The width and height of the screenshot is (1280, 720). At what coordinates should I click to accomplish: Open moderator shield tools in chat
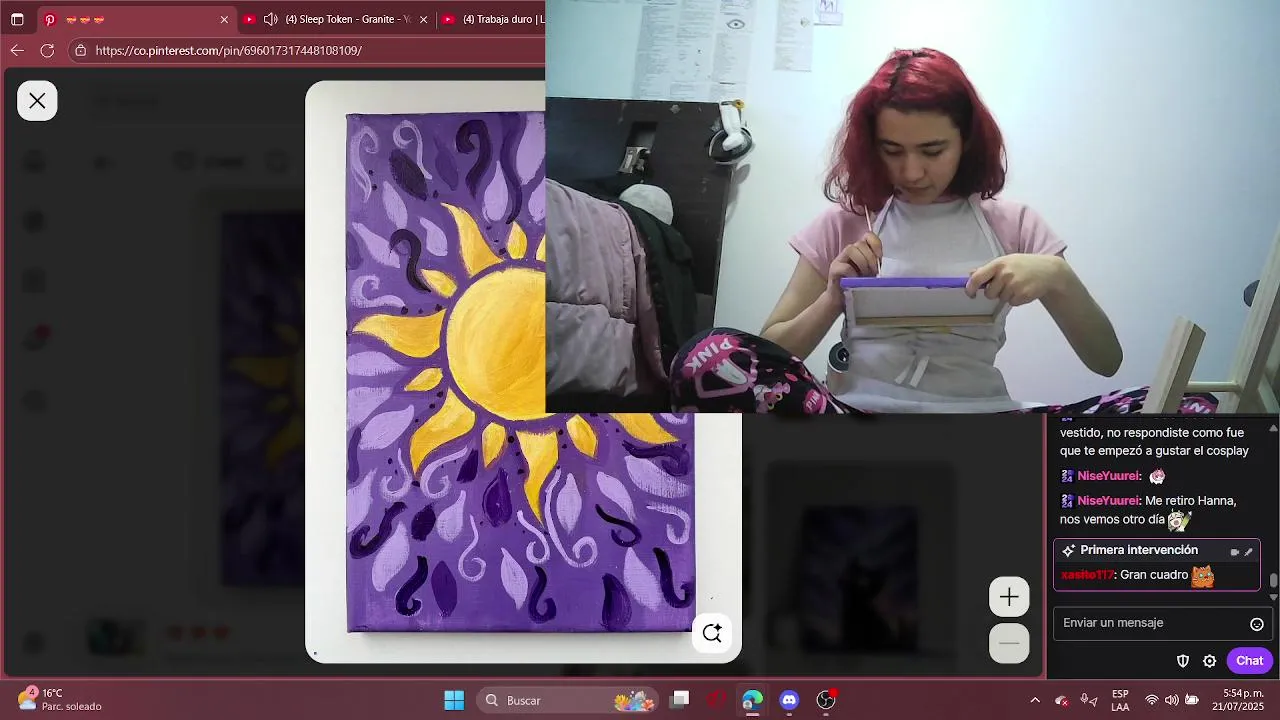[1183, 661]
